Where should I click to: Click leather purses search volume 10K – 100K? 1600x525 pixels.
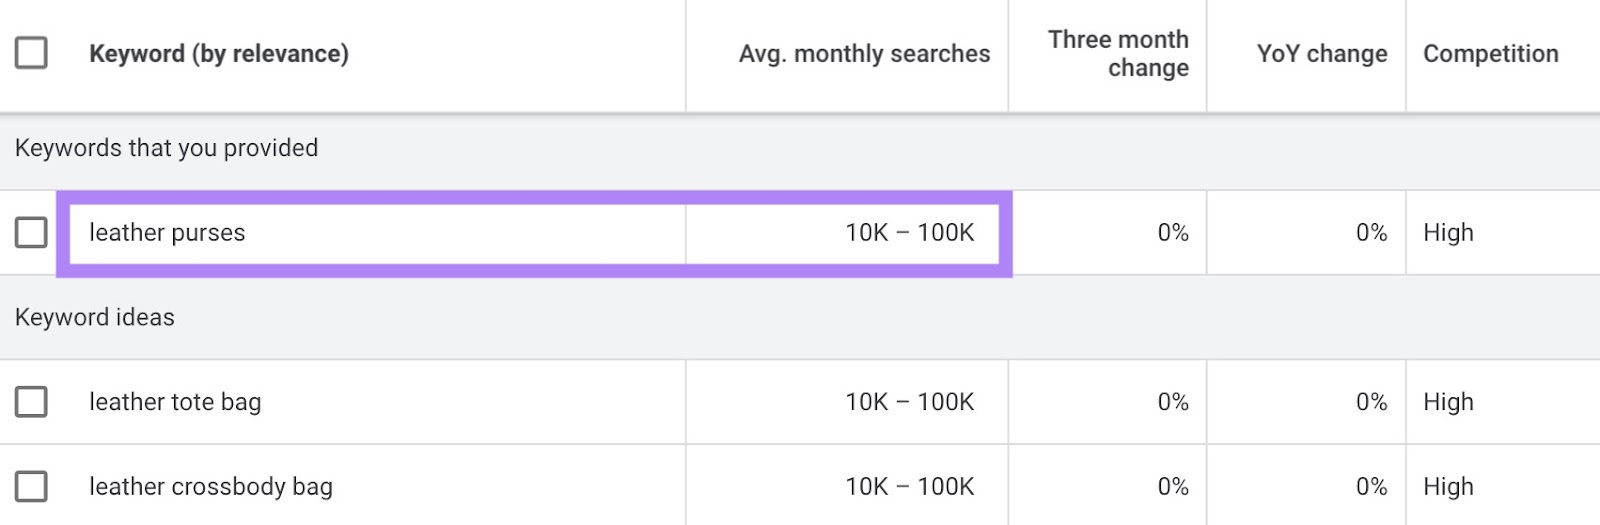pyautogui.click(x=909, y=233)
